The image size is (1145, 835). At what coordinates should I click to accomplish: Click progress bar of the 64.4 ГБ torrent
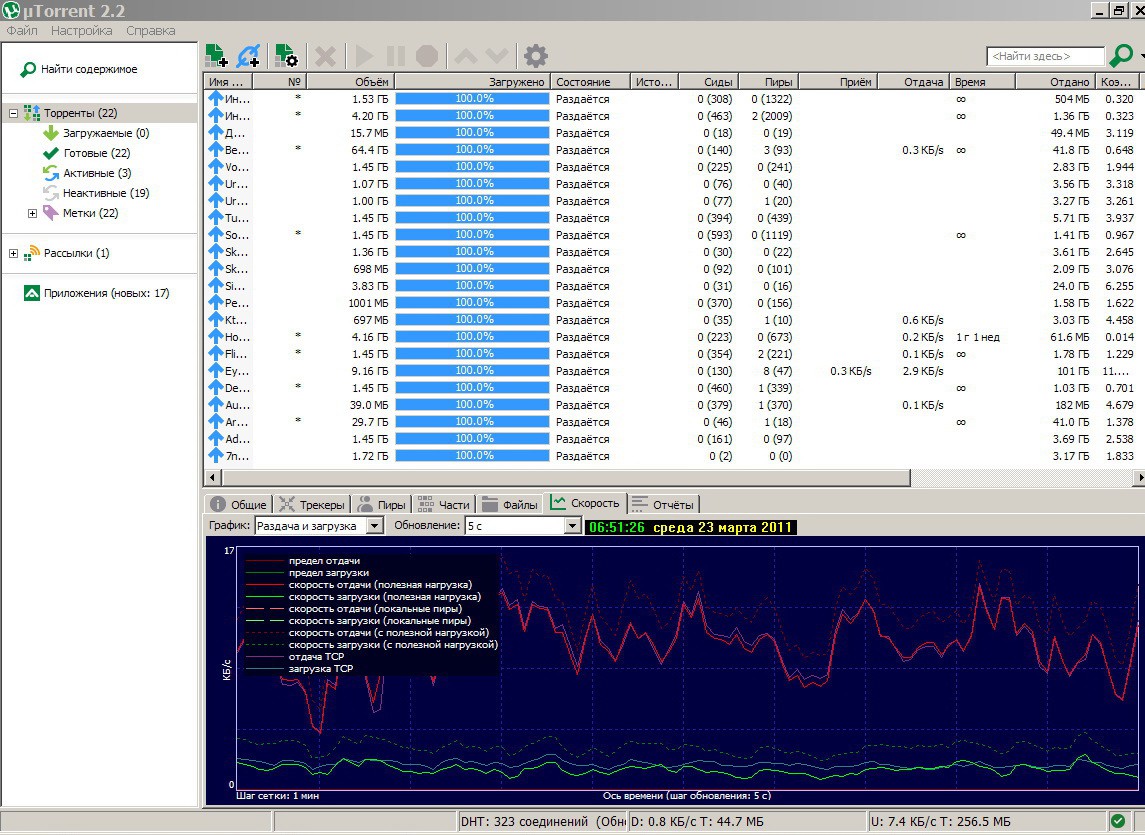(472, 150)
